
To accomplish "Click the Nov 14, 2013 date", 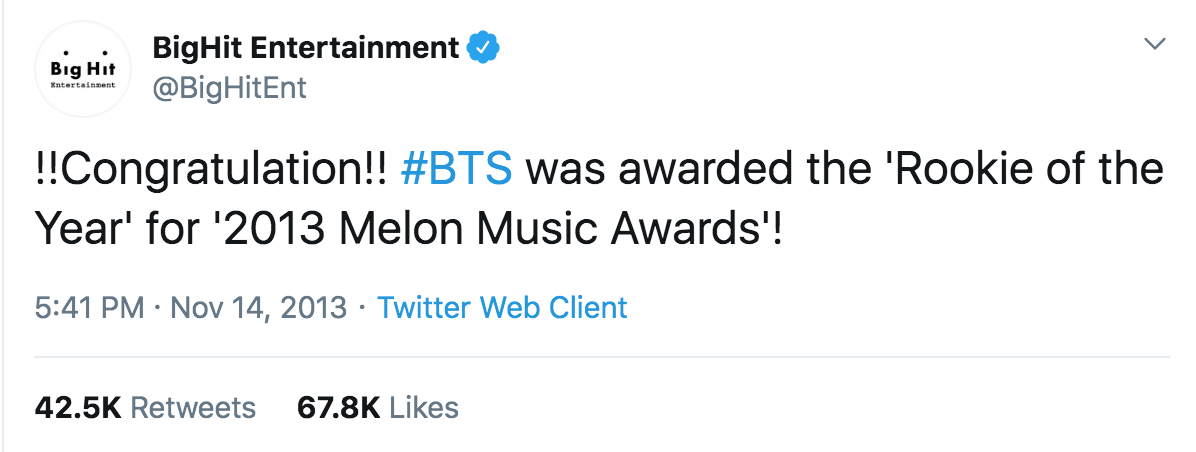I will coord(259,309).
